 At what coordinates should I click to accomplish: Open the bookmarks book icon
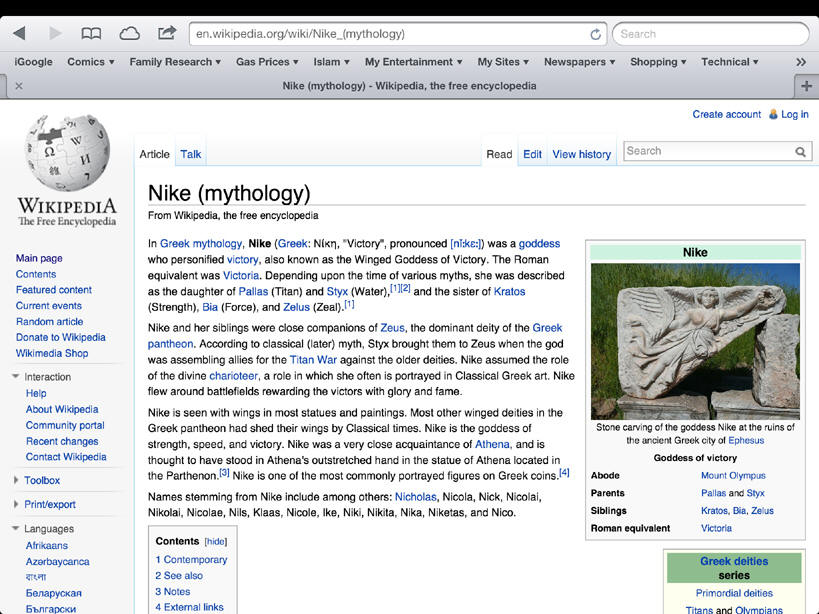(91, 34)
